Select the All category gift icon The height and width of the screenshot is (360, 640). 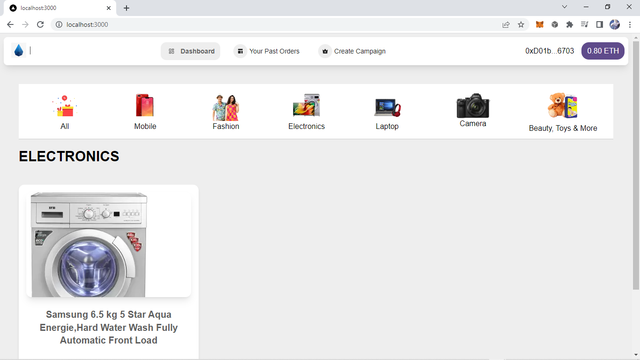tap(64, 106)
